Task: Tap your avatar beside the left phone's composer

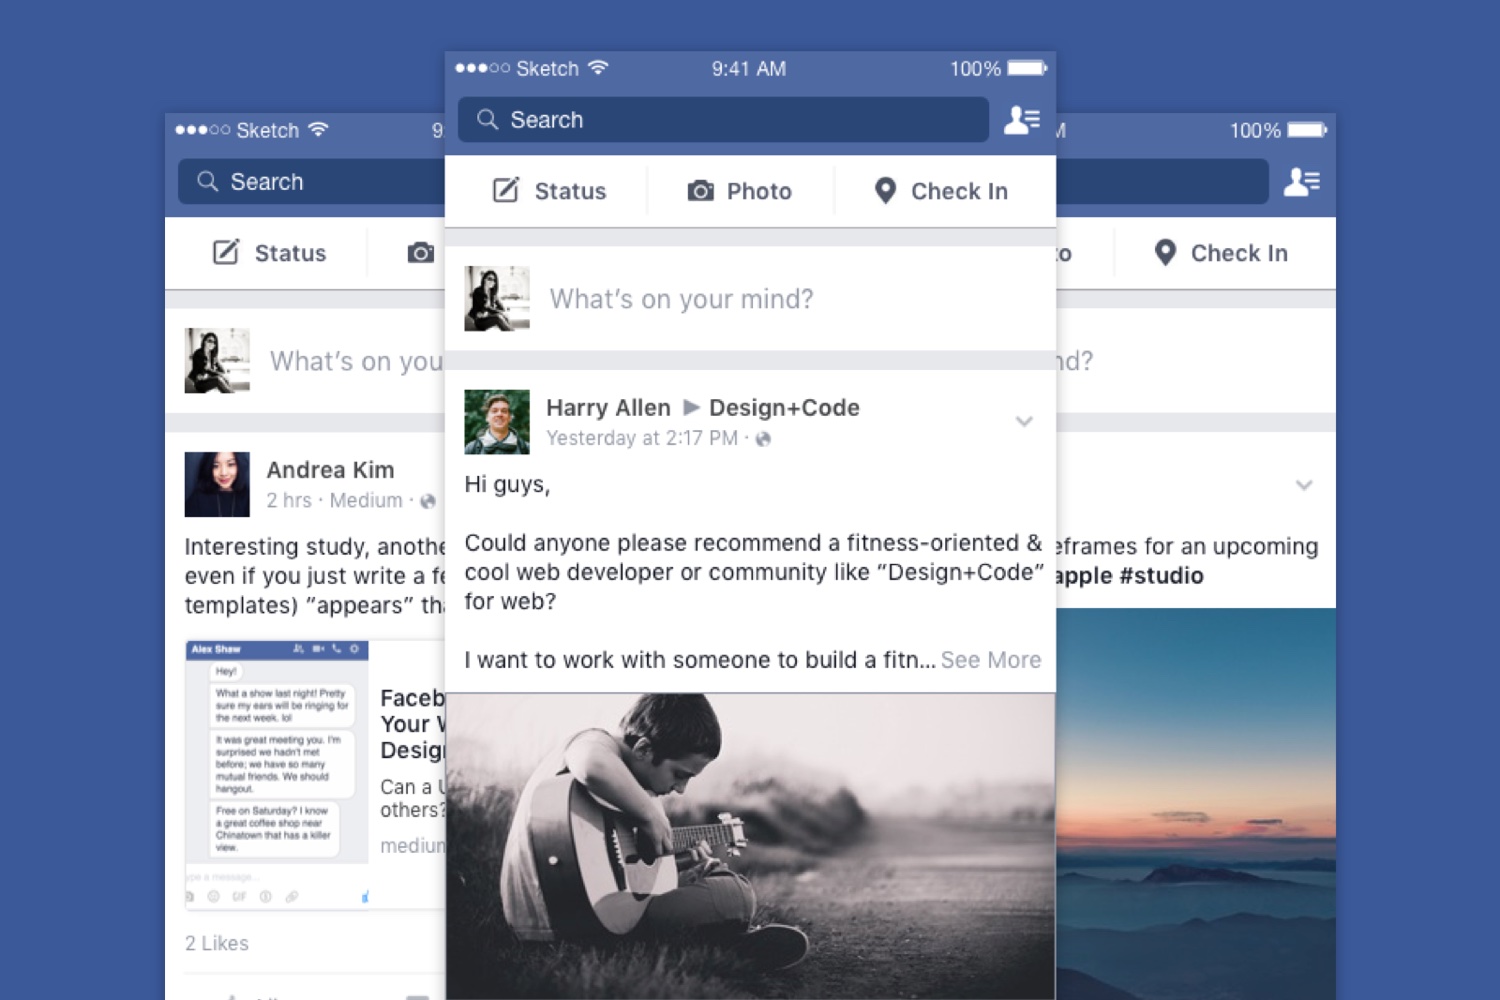Action: click(217, 360)
